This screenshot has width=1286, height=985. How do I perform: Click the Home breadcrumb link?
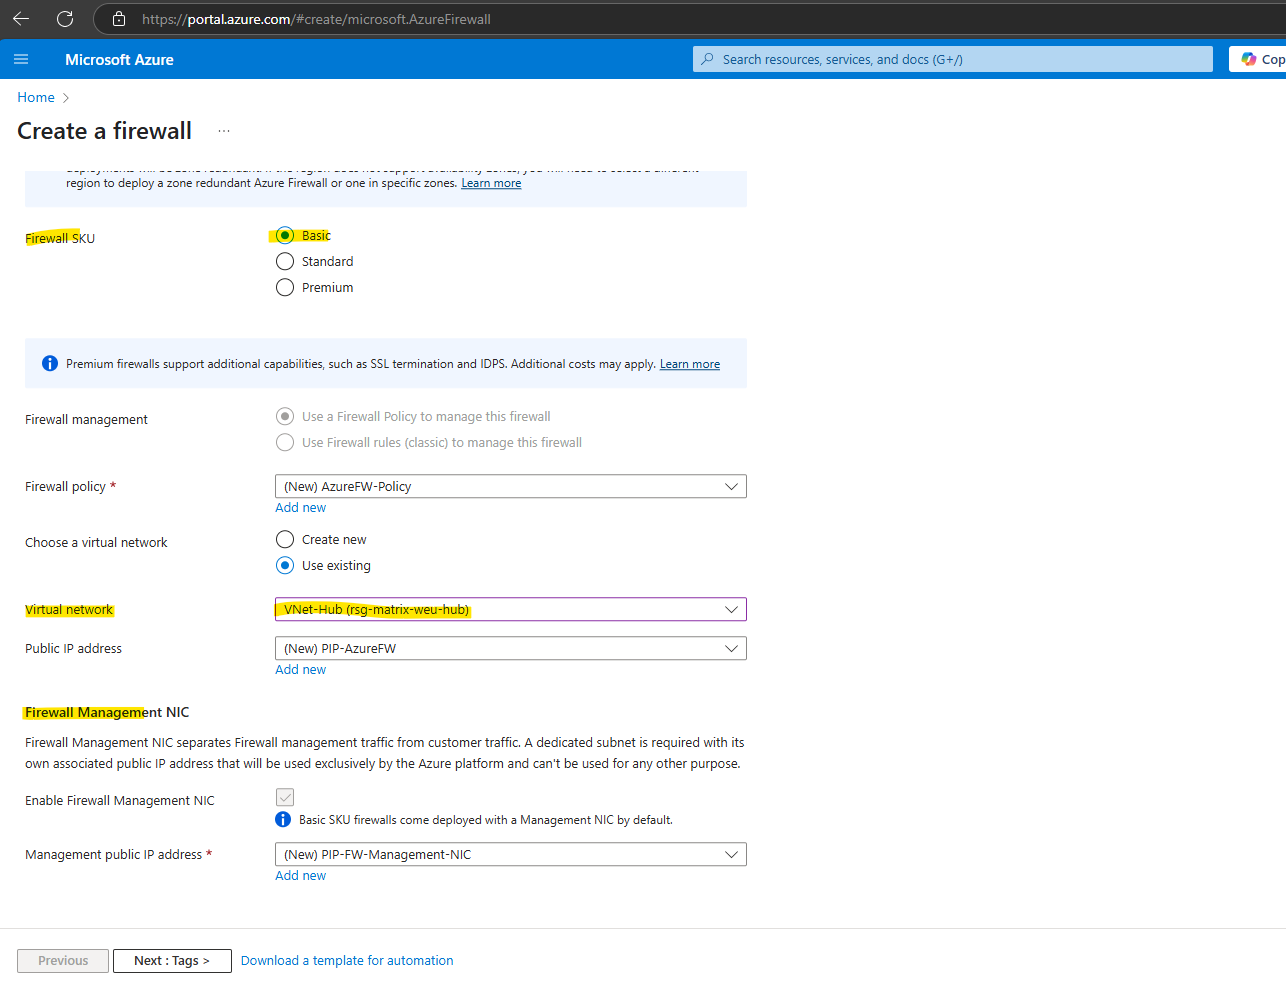(x=36, y=97)
